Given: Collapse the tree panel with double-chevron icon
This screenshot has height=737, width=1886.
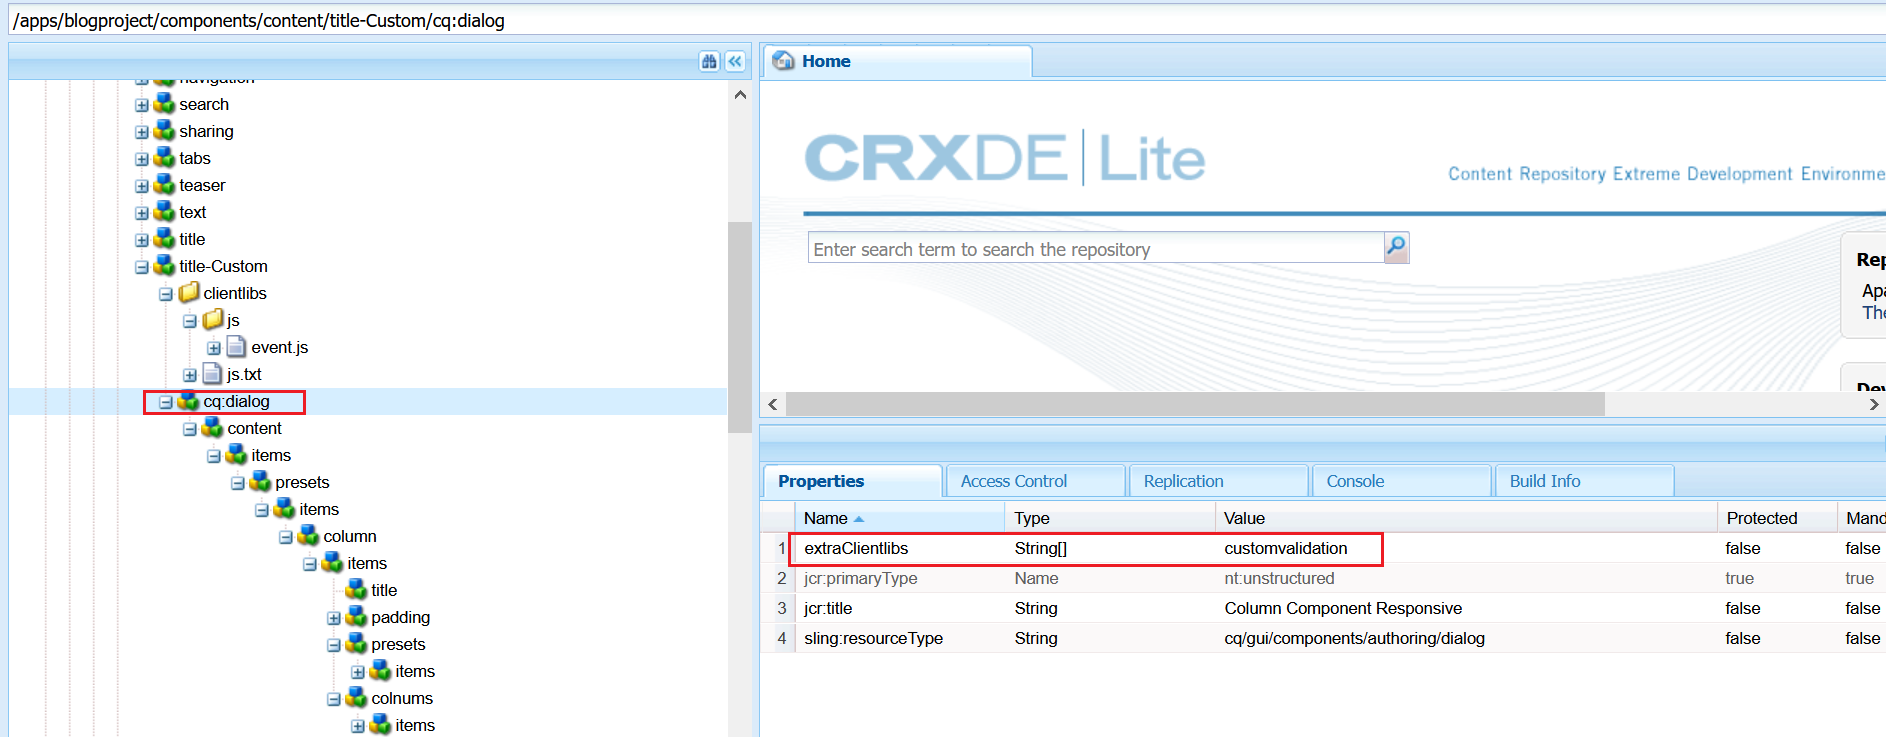Looking at the screenshot, I should pos(735,61).
